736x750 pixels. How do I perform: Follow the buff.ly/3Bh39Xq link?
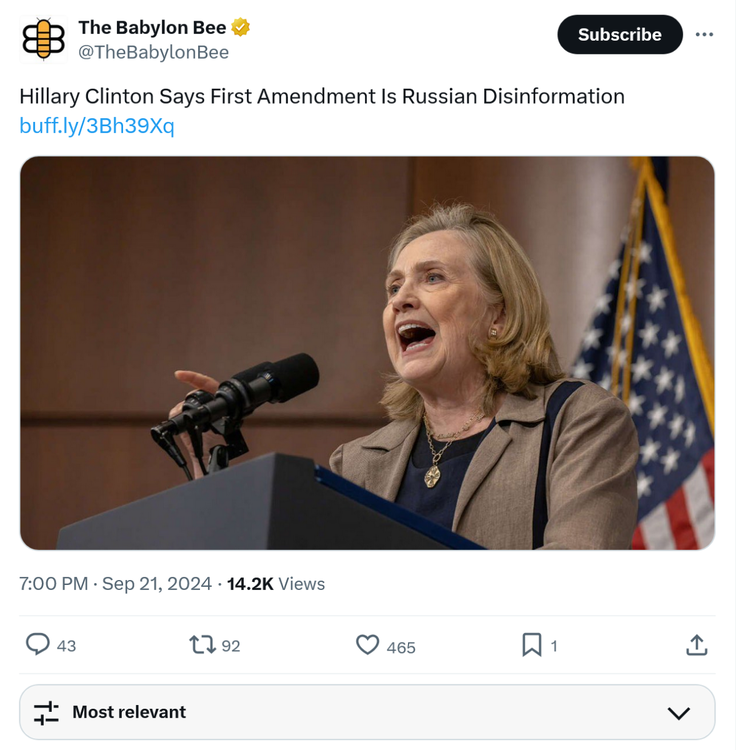97,126
